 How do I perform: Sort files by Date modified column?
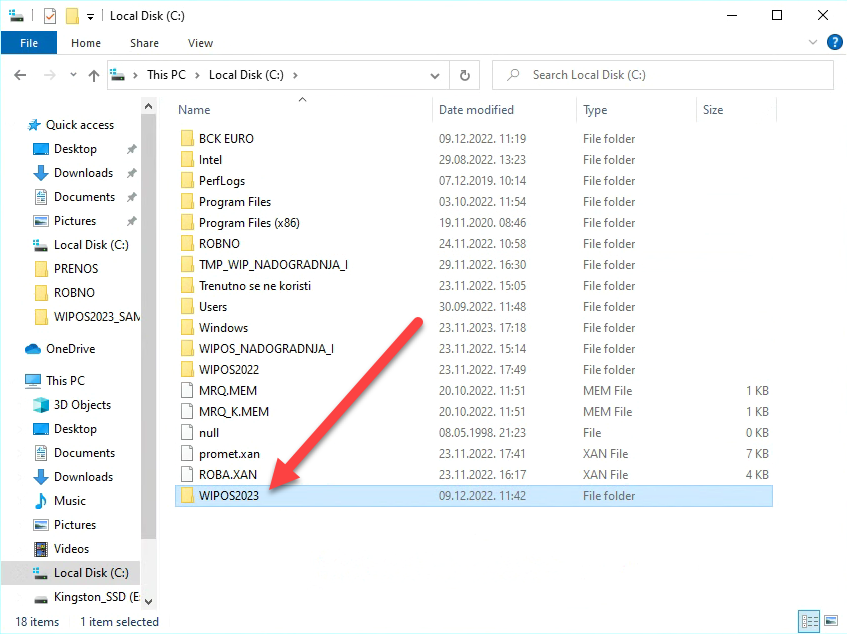pyautogui.click(x=476, y=110)
